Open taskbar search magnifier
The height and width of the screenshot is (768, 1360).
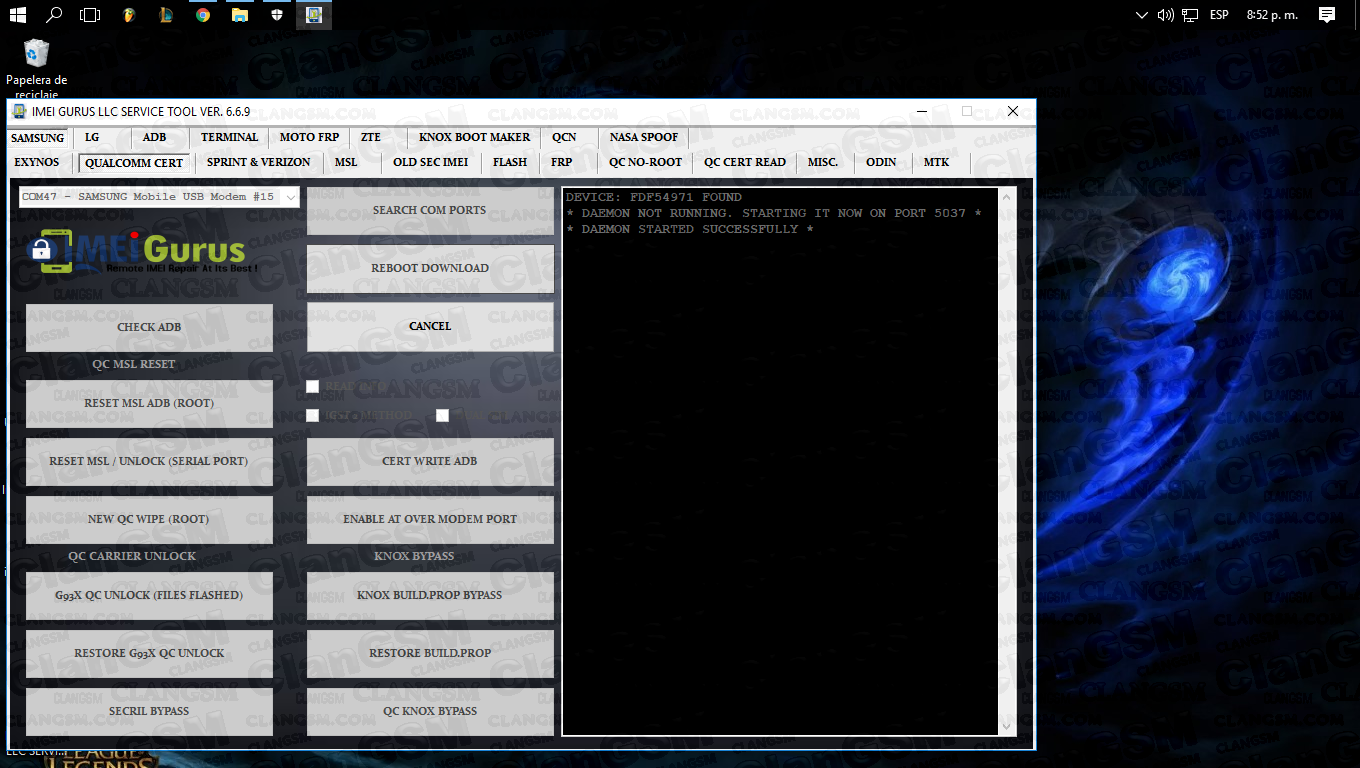tap(54, 15)
